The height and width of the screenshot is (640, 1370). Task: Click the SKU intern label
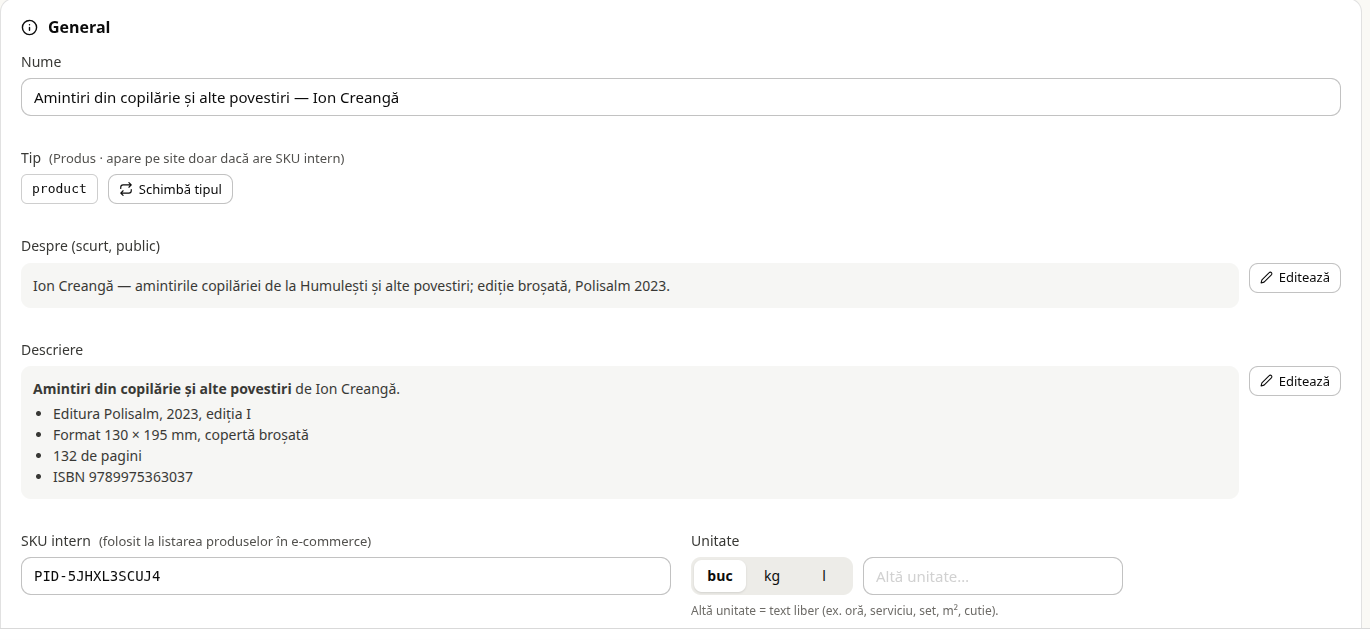(x=56, y=541)
